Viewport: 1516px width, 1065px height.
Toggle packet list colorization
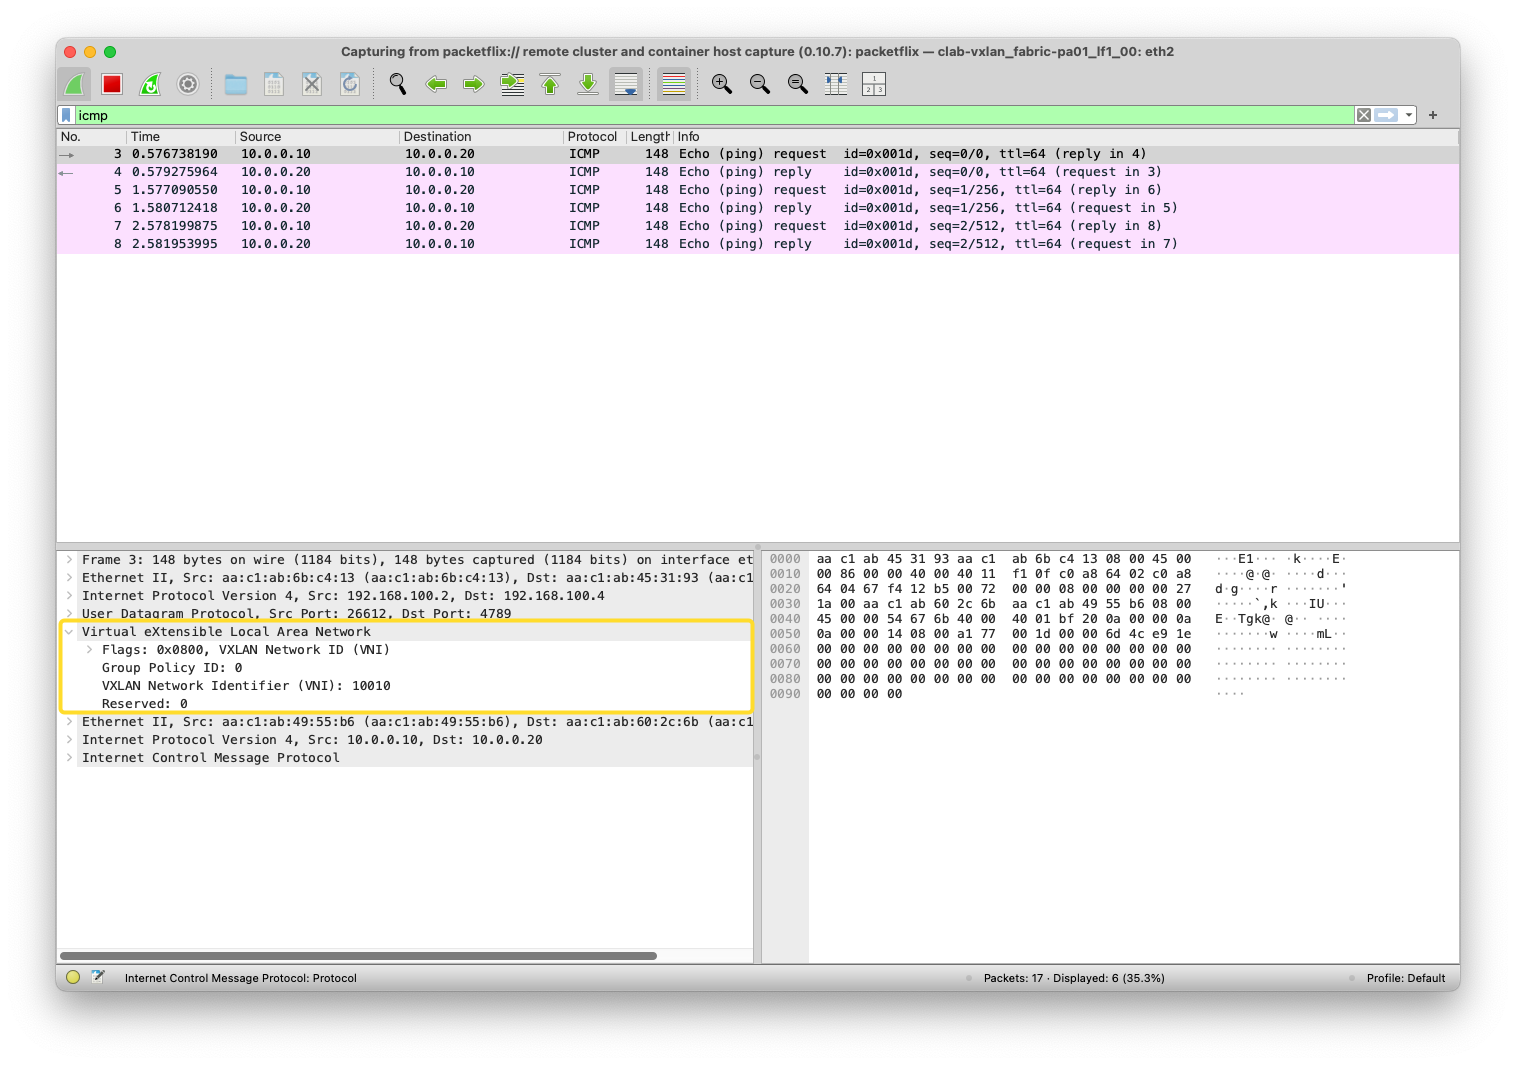(x=673, y=84)
